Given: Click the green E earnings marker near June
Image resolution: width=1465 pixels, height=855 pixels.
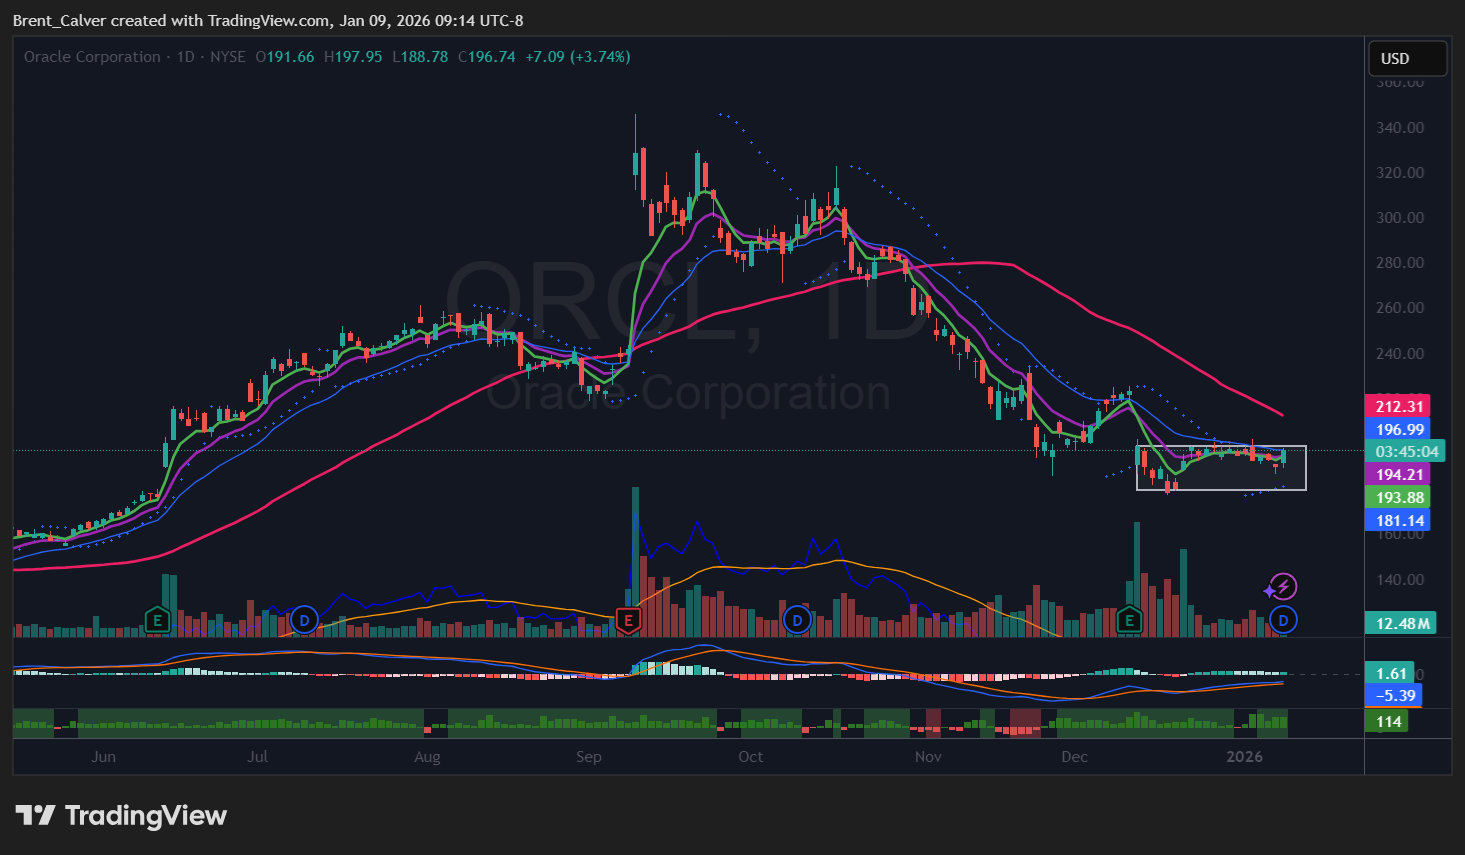Looking at the screenshot, I should click(x=157, y=620).
